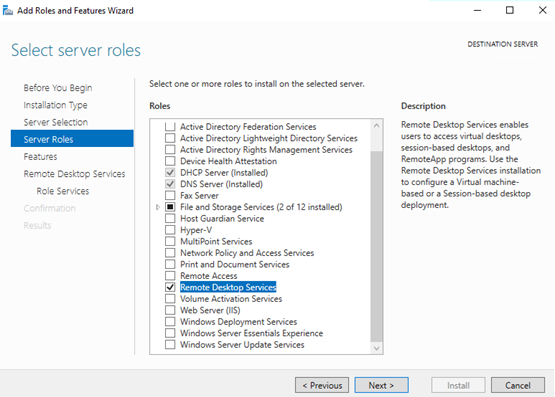Proceed with the Next button
The width and height of the screenshot is (555, 397).
point(381,385)
